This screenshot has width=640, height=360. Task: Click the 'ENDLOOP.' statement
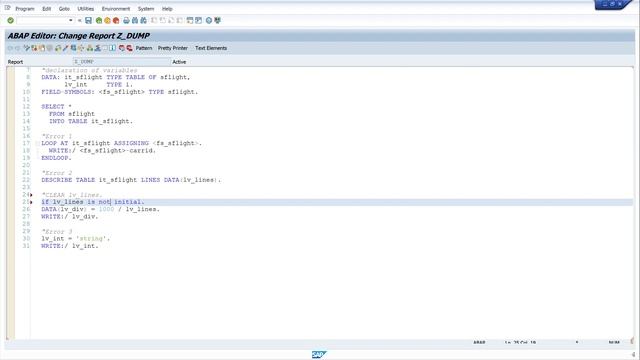pos(56,158)
